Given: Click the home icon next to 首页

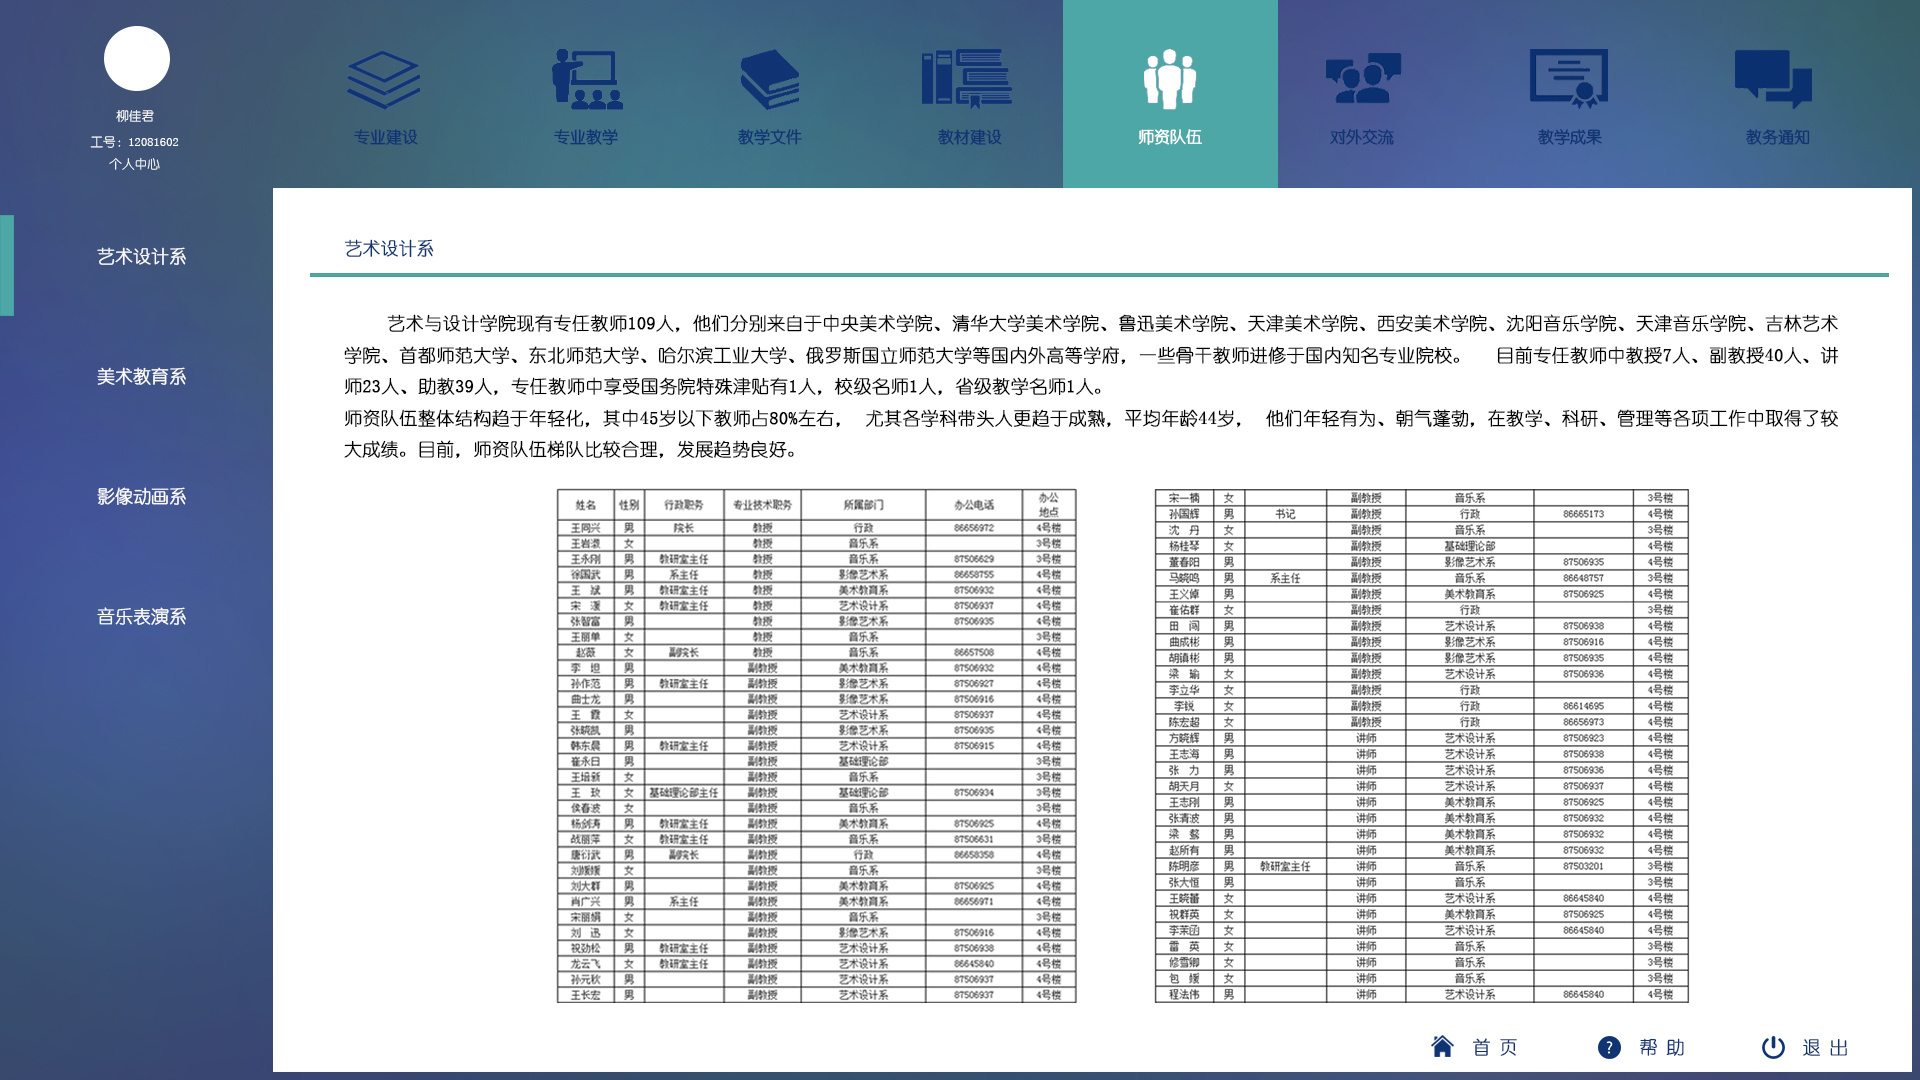Looking at the screenshot, I should (1443, 1047).
